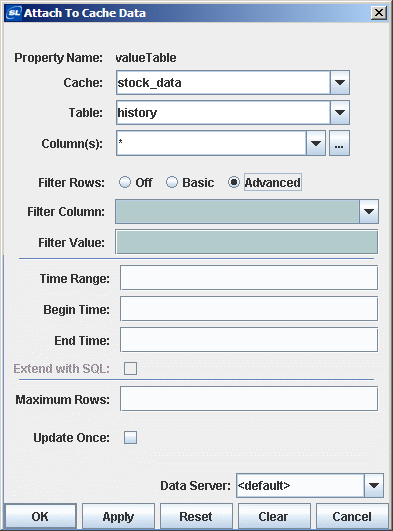This screenshot has width=393, height=531.
Task: Toggle the Extend with SQL checkbox
Action: pos(130,368)
